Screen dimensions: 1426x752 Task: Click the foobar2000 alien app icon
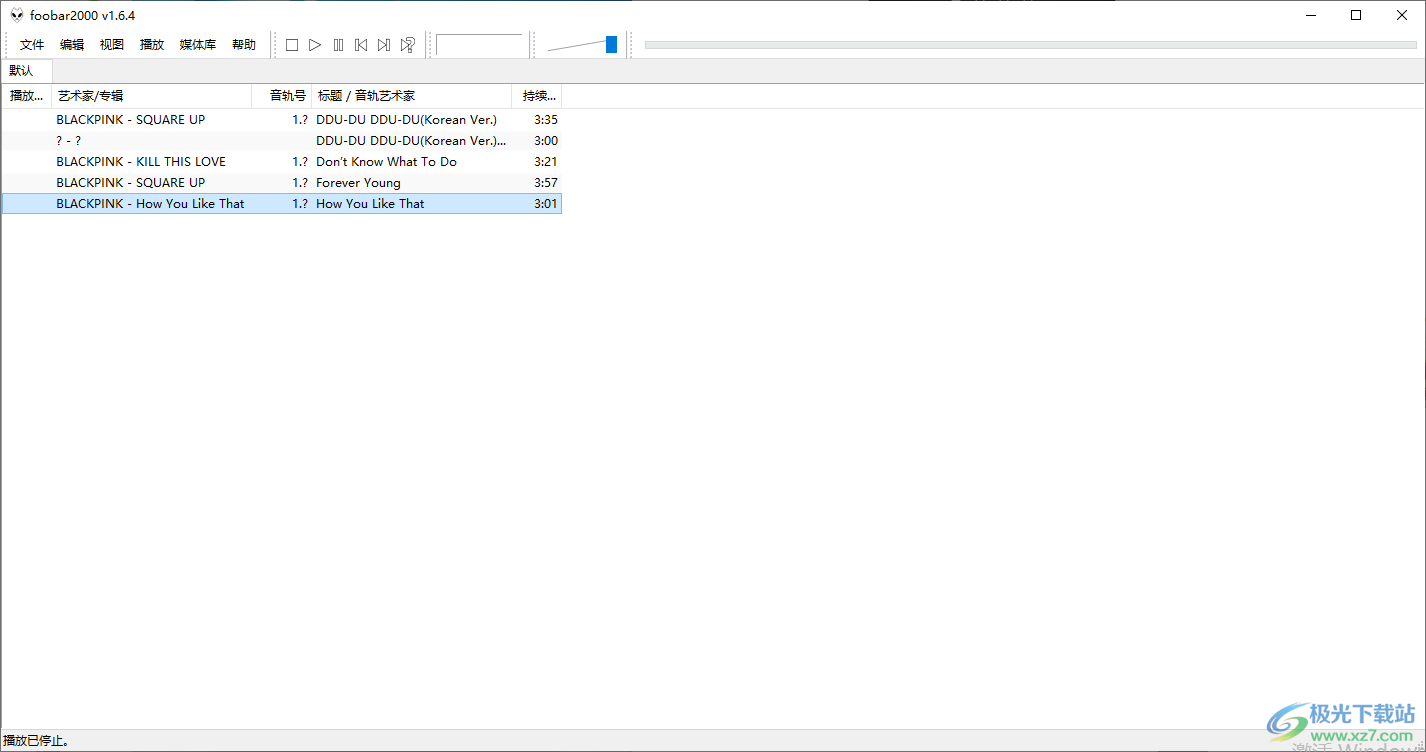point(17,15)
